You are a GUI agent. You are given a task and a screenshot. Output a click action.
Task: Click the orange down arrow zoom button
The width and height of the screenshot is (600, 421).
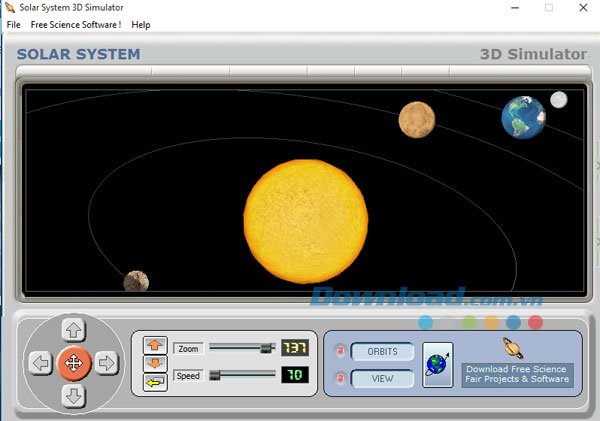coord(155,363)
